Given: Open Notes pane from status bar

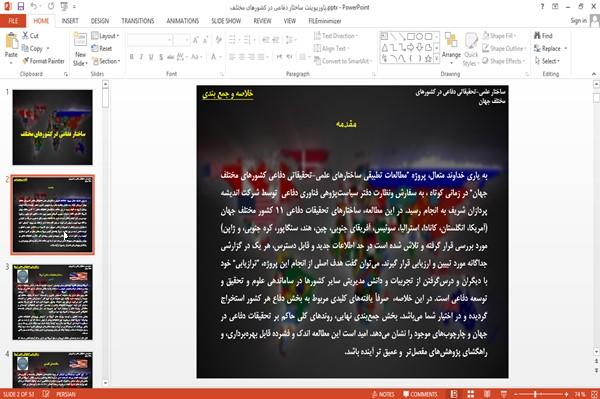Looking at the screenshot, I should 383,394.
